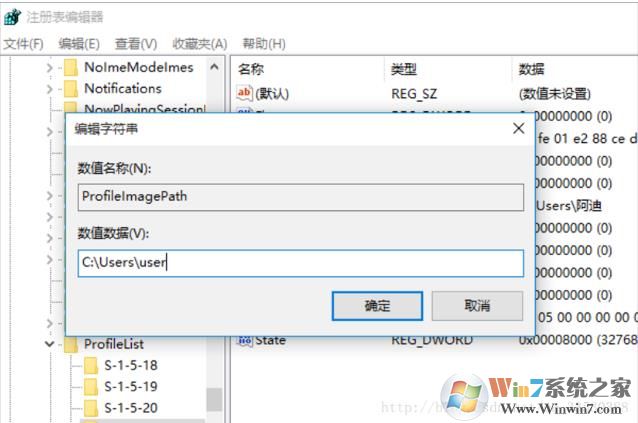Image resolution: width=638 pixels, height=423 pixels.
Task: Click the (默认) string value icon
Action: [x=244, y=93]
